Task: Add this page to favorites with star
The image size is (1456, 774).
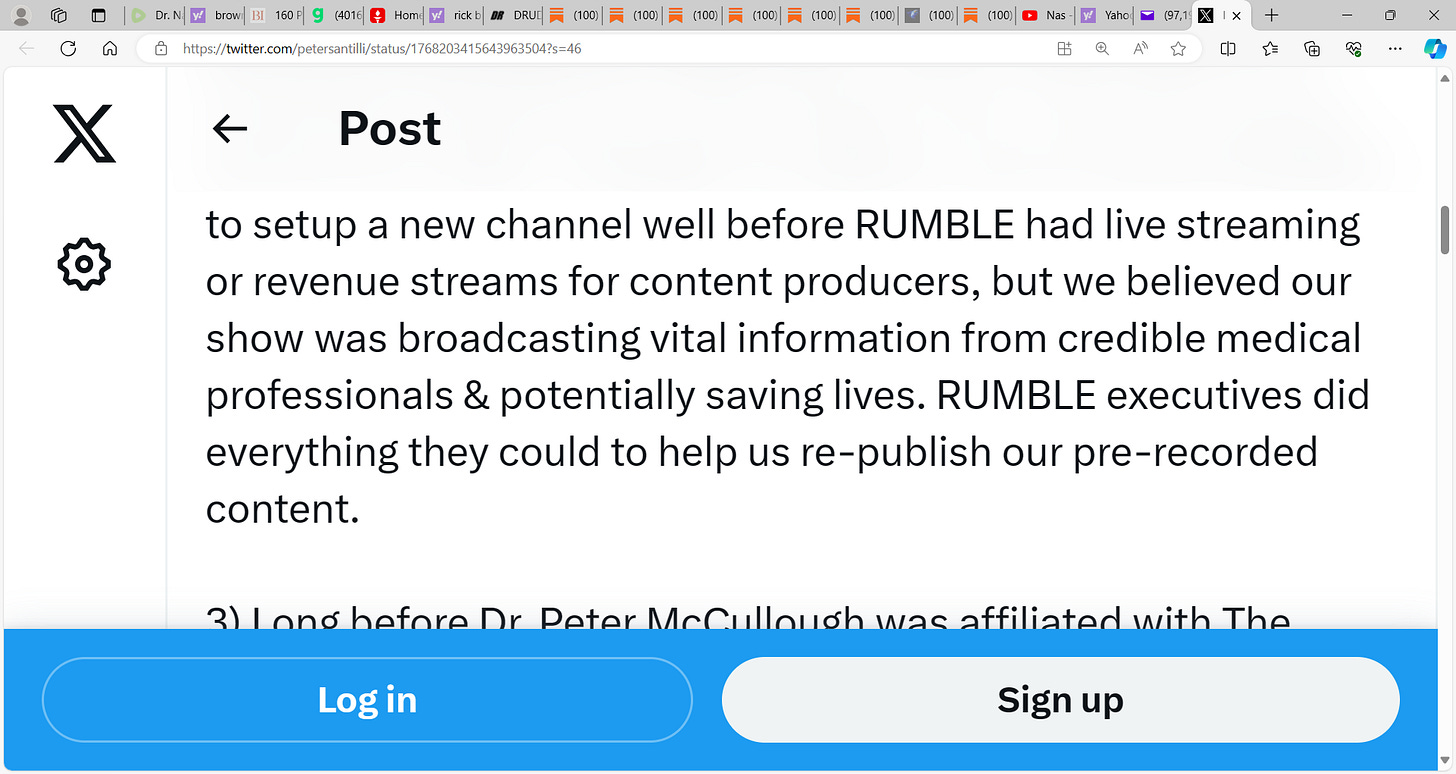Action: pyautogui.click(x=1179, y=48)
